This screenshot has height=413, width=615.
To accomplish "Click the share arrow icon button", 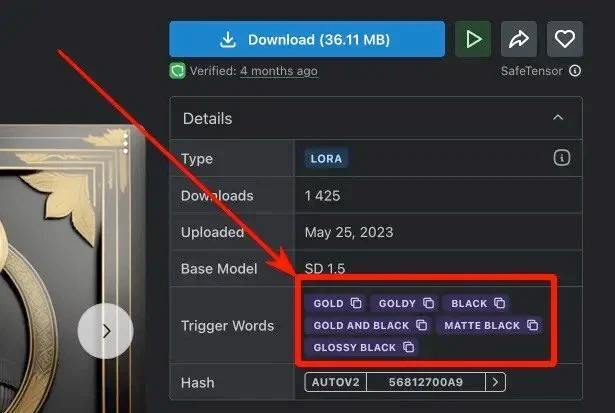I will (x=519, y=39).
